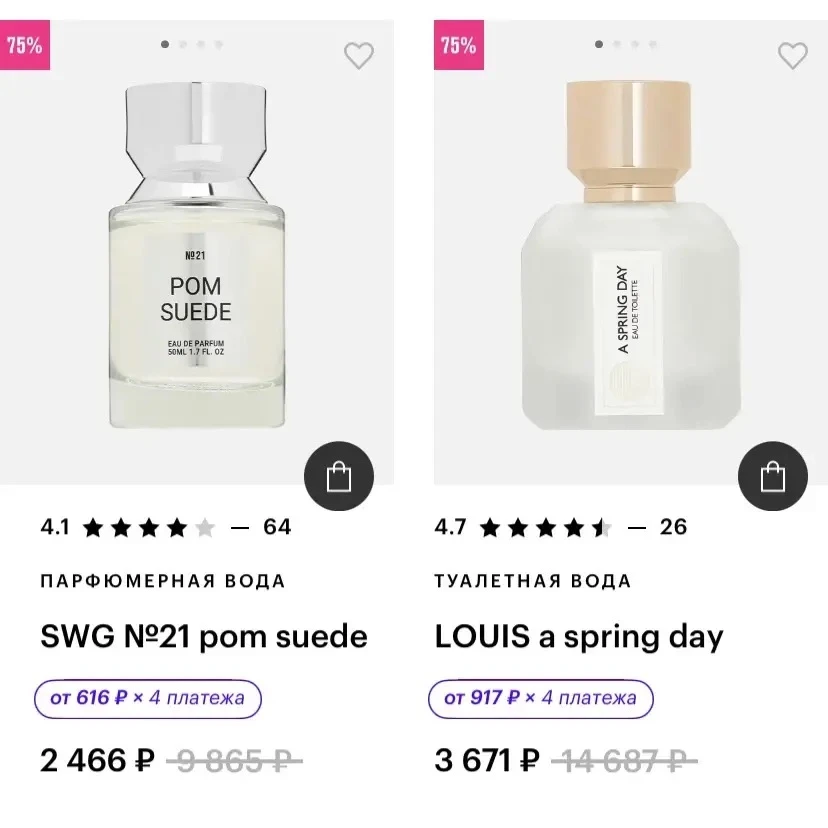Show second photo dot for pom suede
Screen dimensions: 828x828
coord(183,44)
